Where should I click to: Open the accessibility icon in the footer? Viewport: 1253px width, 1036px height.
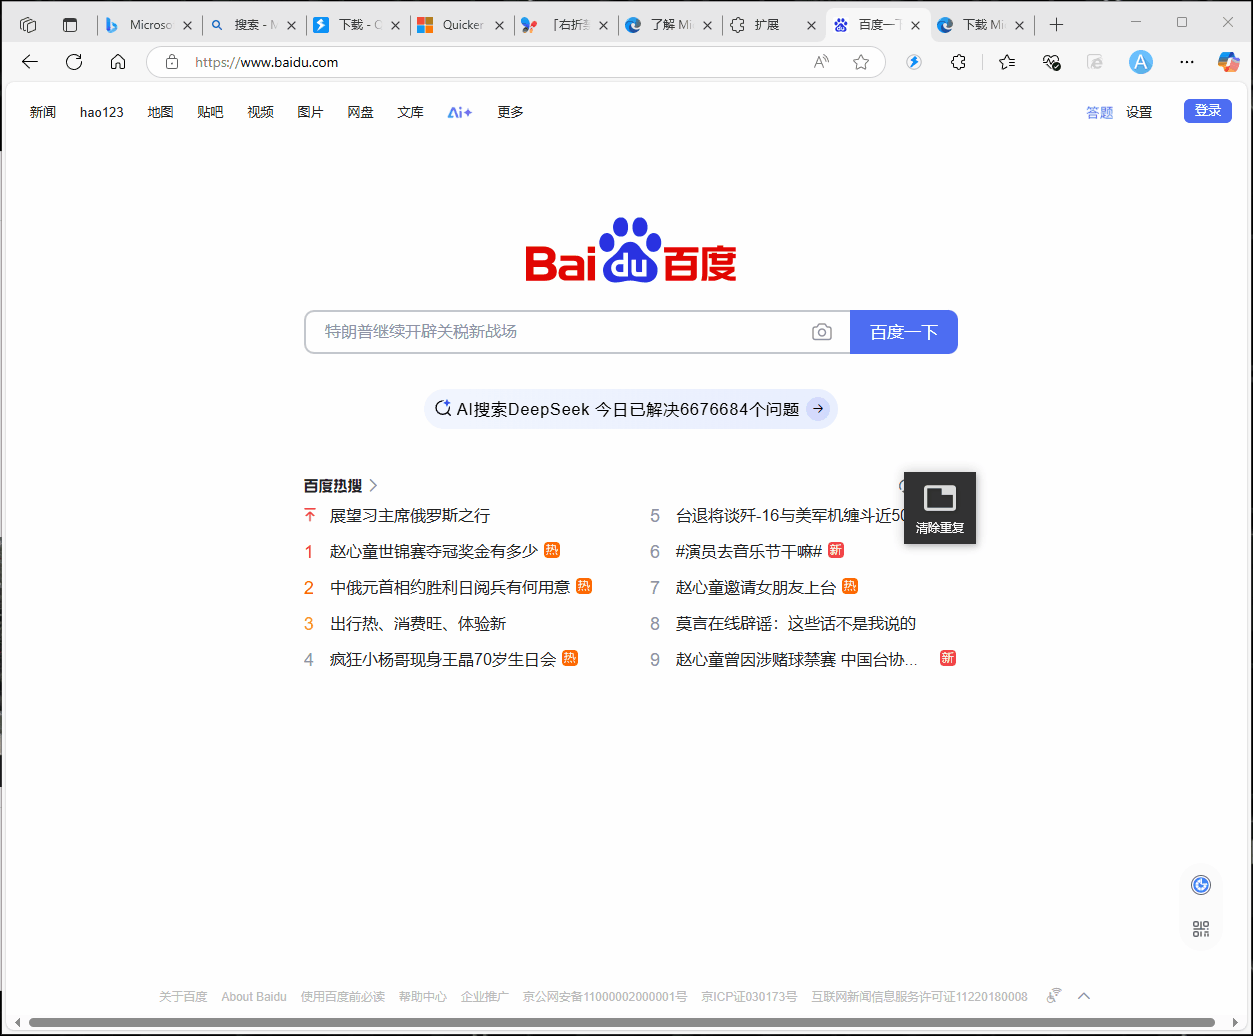[x=1054, y=996]
